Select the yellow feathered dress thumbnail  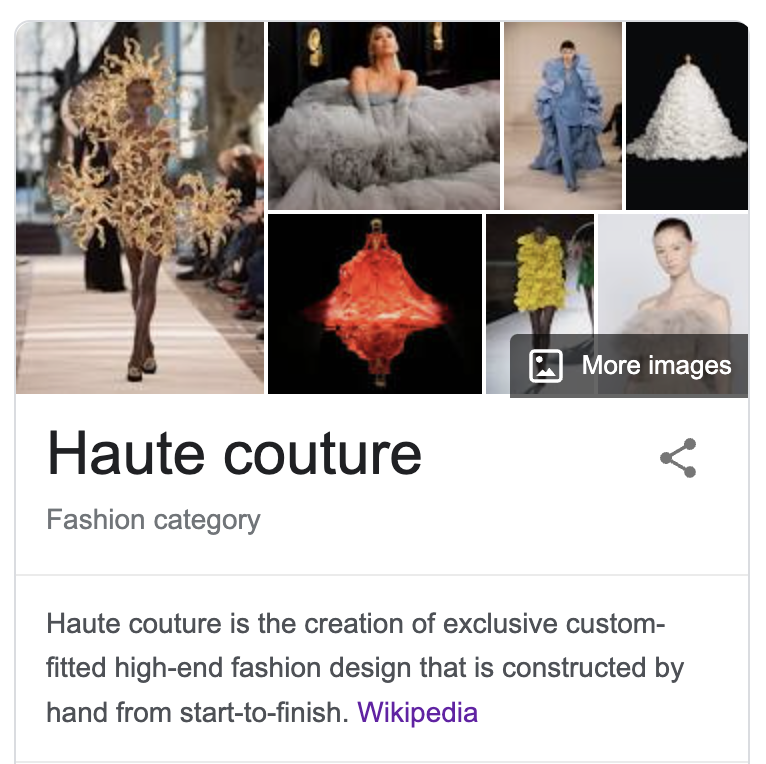pos(540,274)
